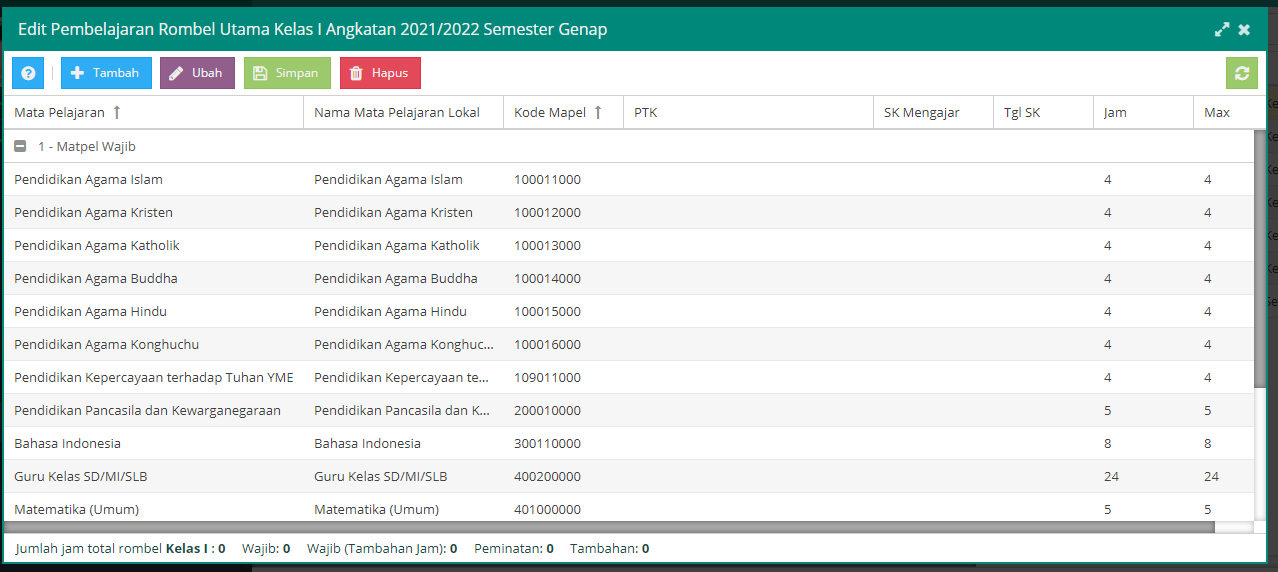1278x572 pixels.
Task: Open the help question mark button
Action: click(x=28, y=73)
